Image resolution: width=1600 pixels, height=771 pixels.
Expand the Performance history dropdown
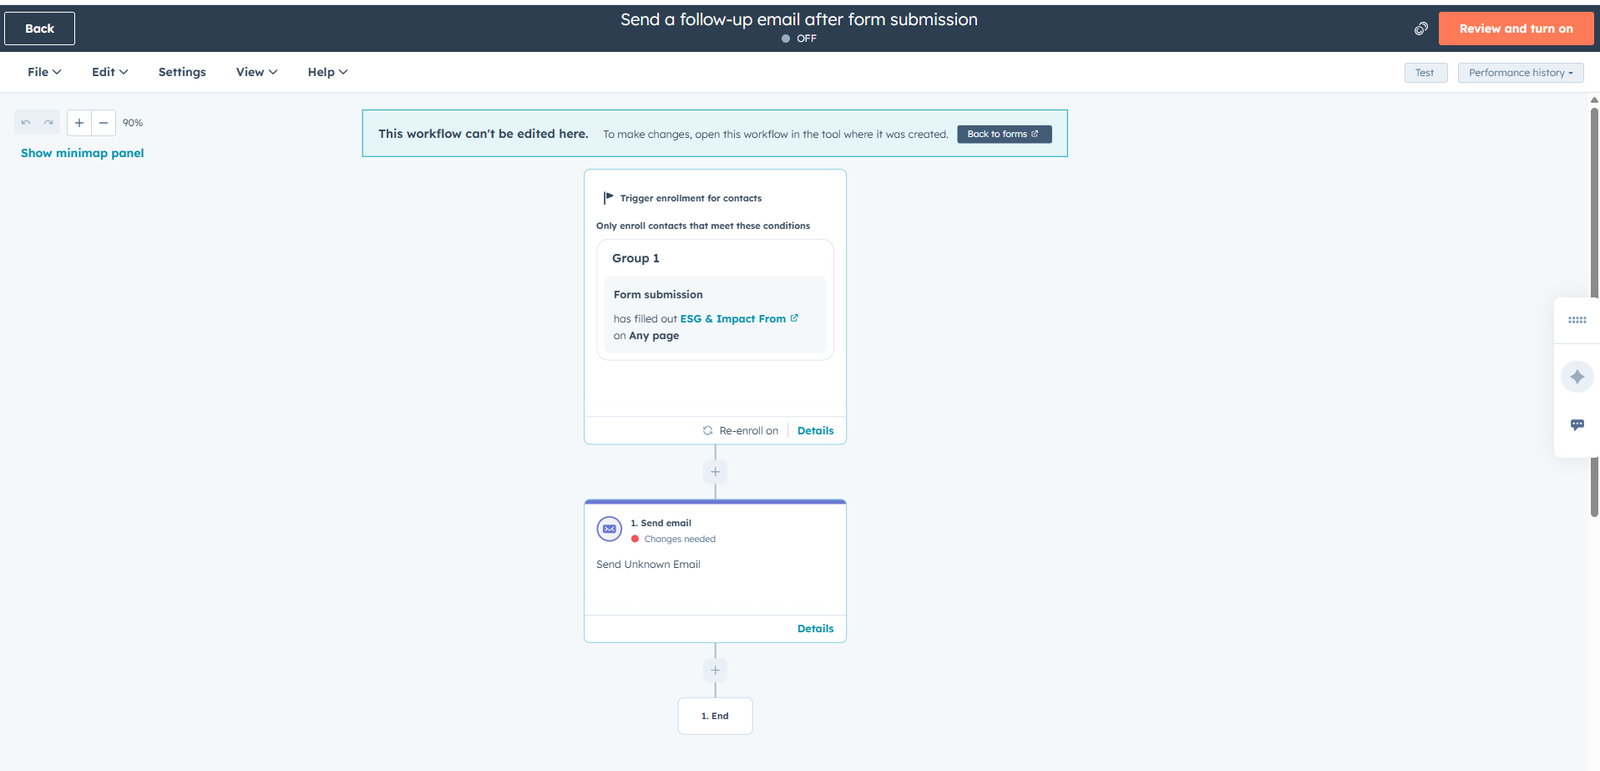coord(1520,73)
